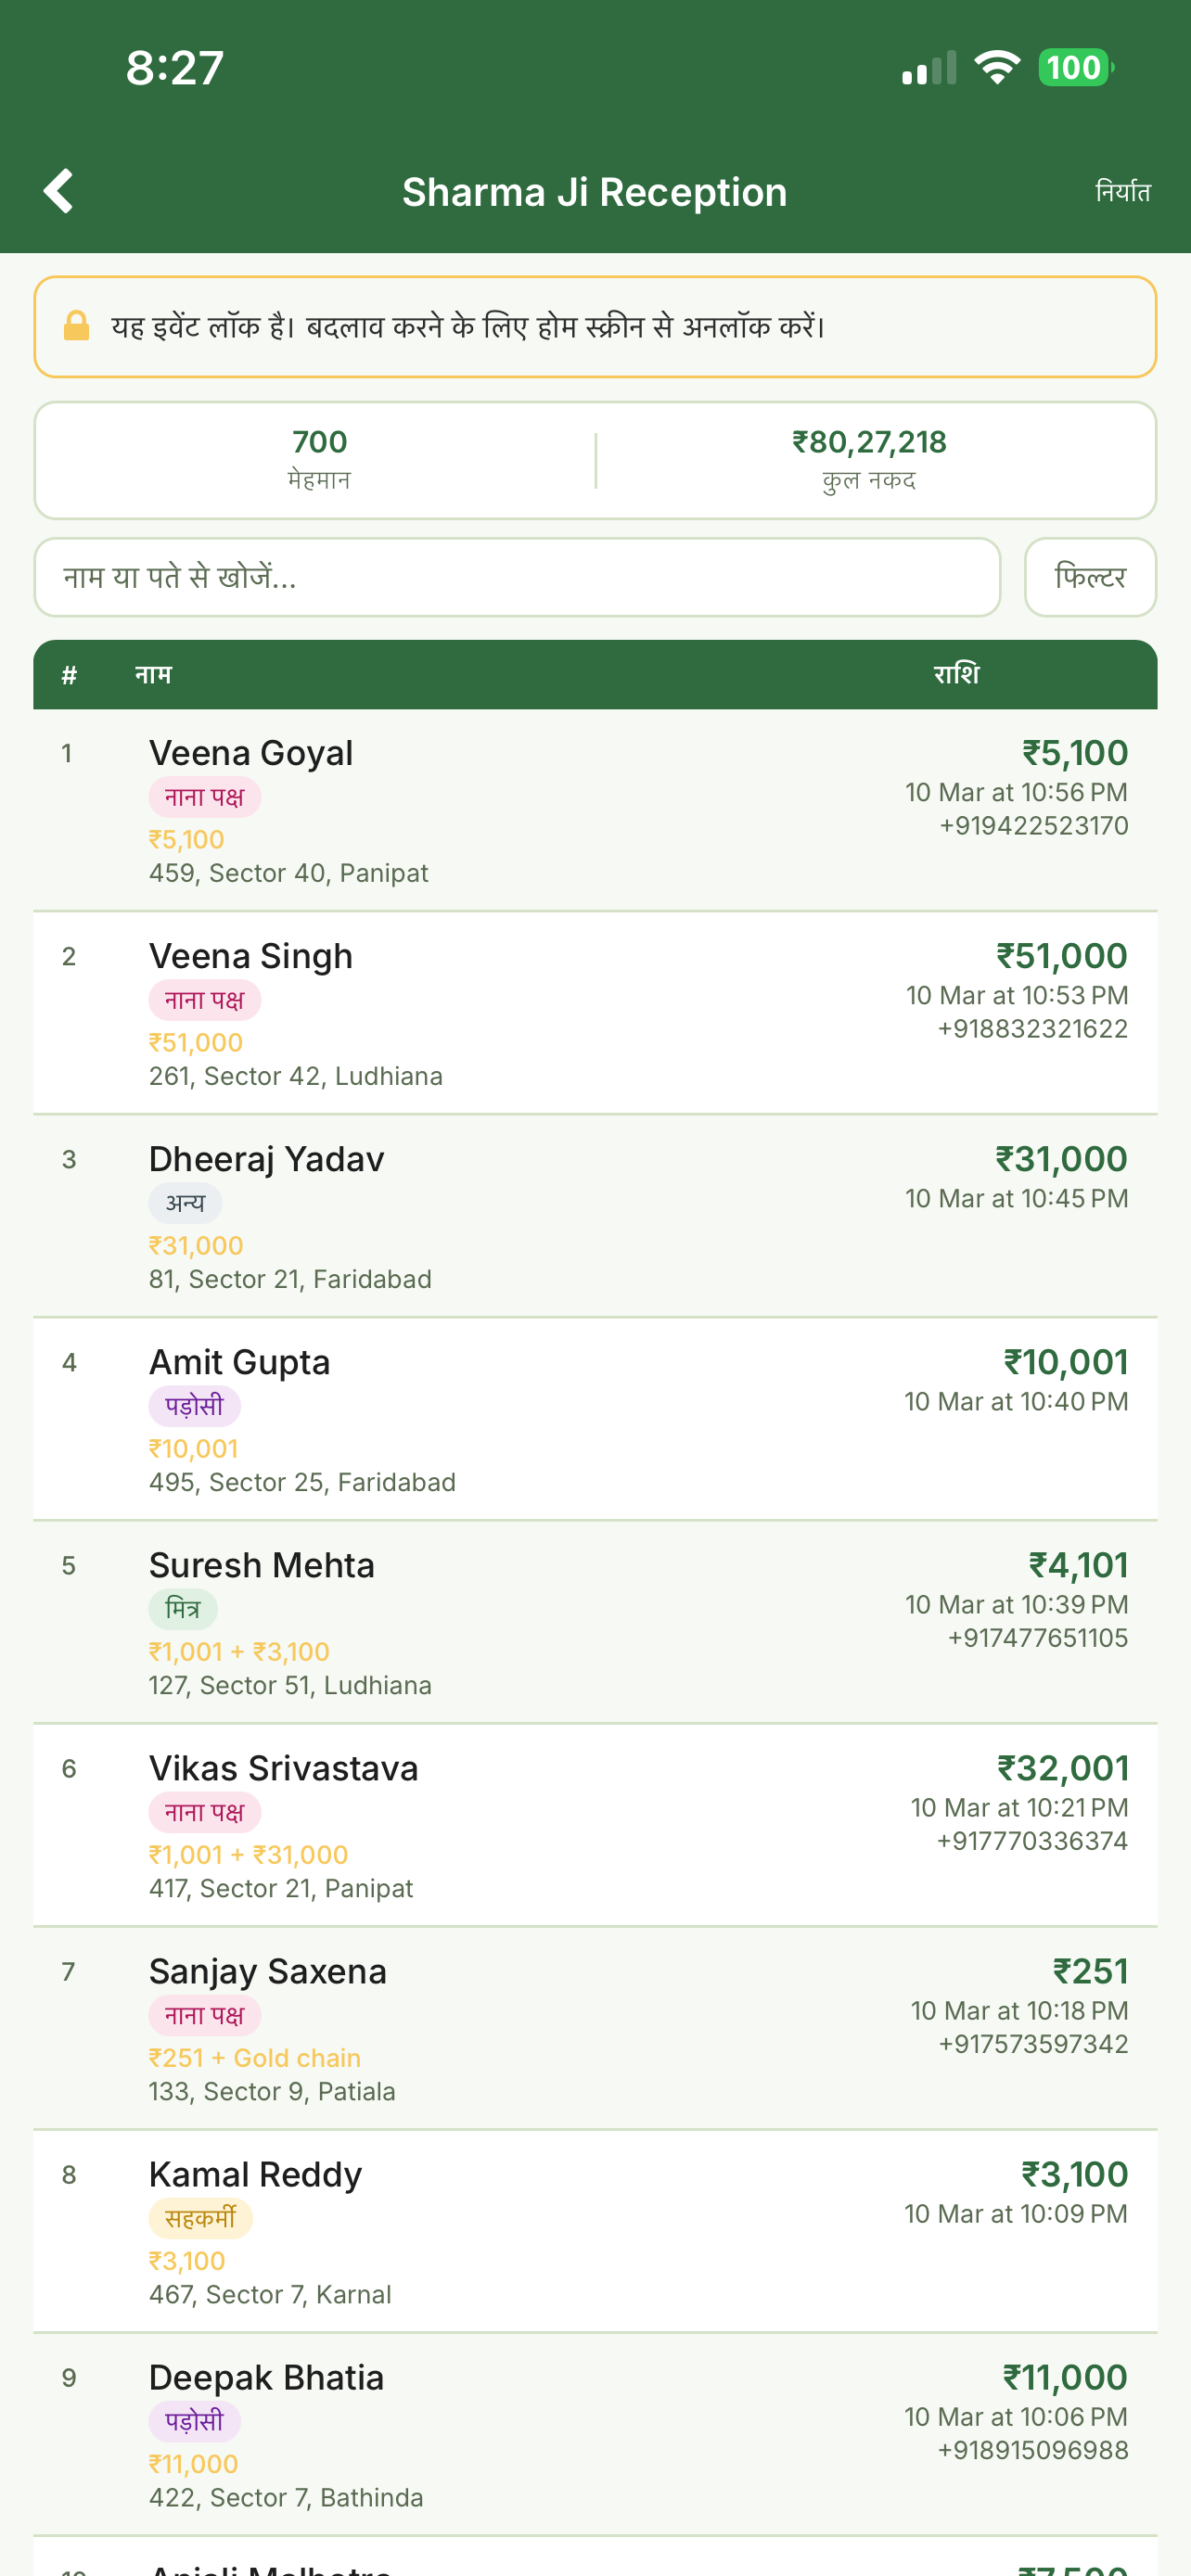1191x2576 pixels.
Task: Tap the cellular signal bars icon
Action: tap(929, 68)
